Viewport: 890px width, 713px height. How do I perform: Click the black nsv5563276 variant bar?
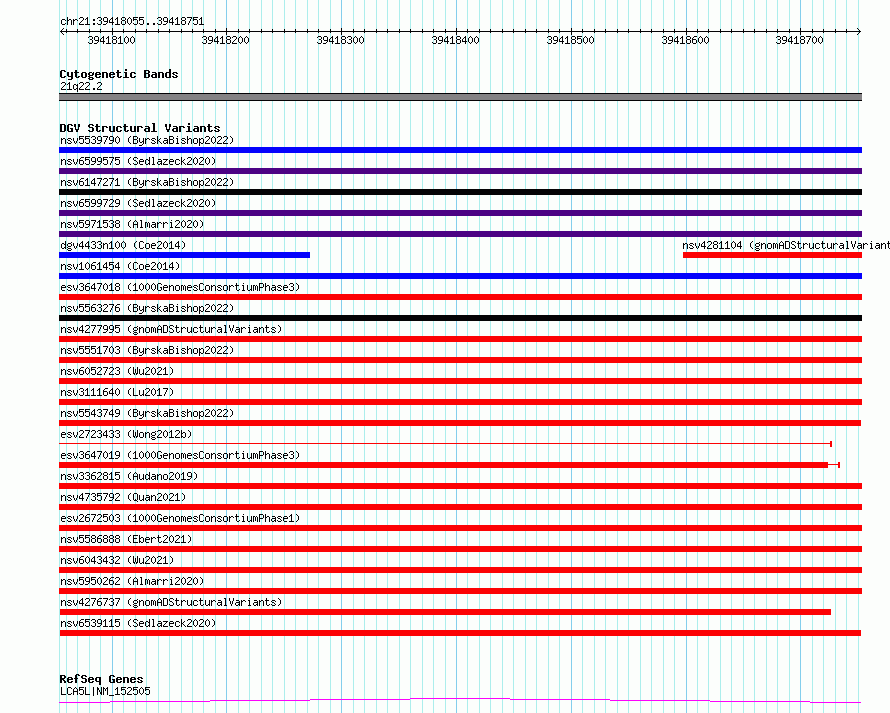[460, 318]
